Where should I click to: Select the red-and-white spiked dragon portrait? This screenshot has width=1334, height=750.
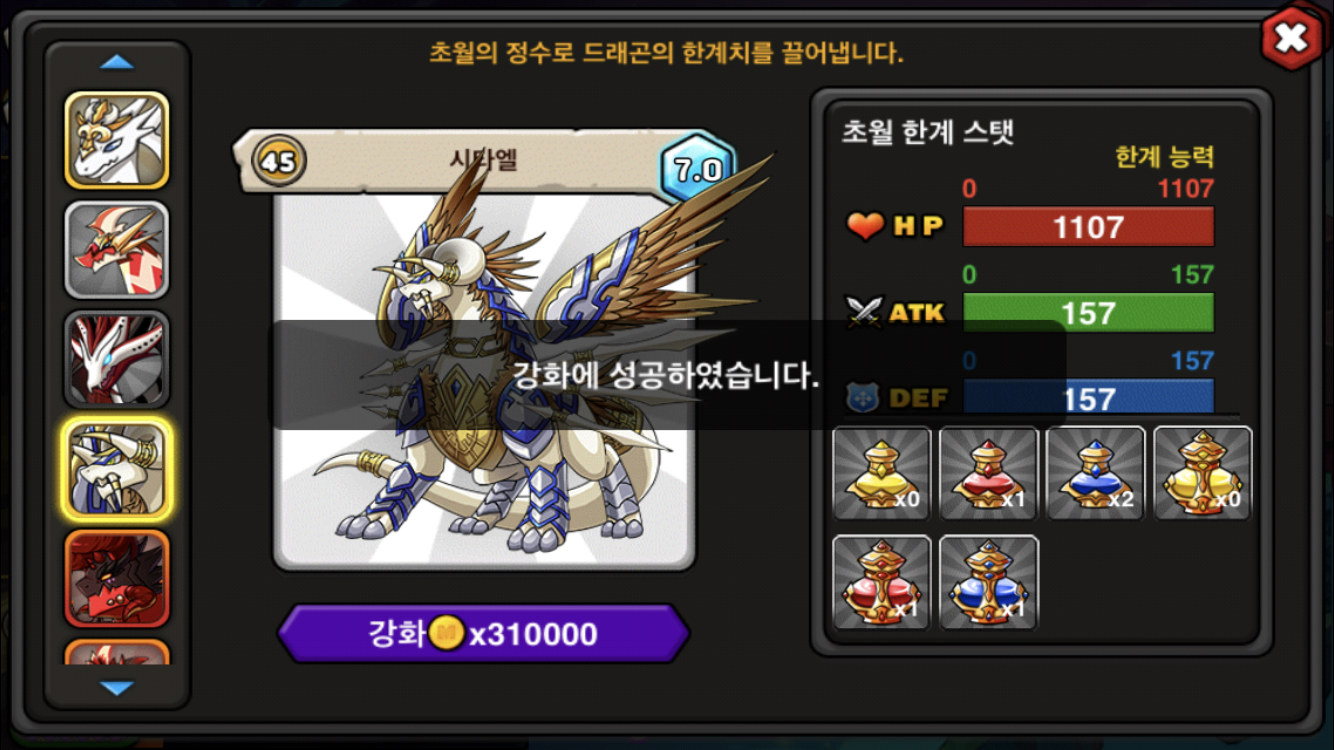point(117,250)
